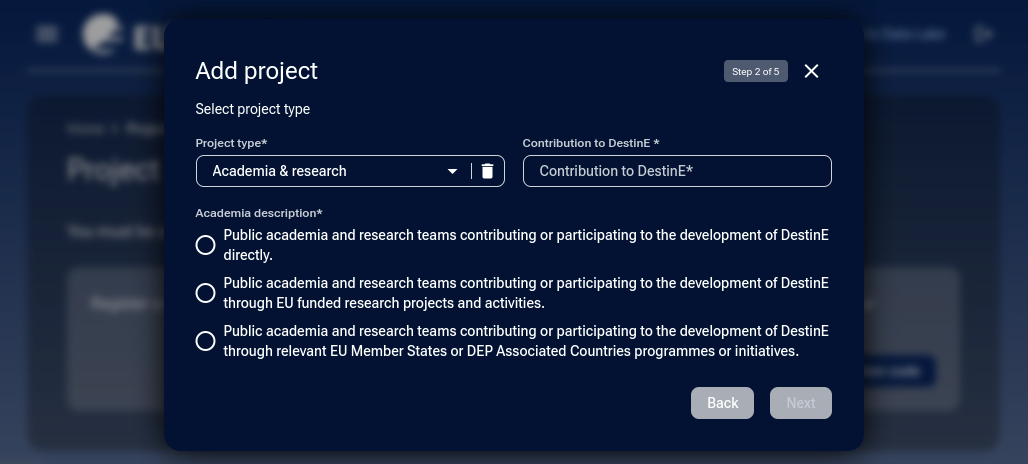Click the Step 2 of 5 badge
The height and width of the screenshot is (464, 1028).
pos(755,72)
